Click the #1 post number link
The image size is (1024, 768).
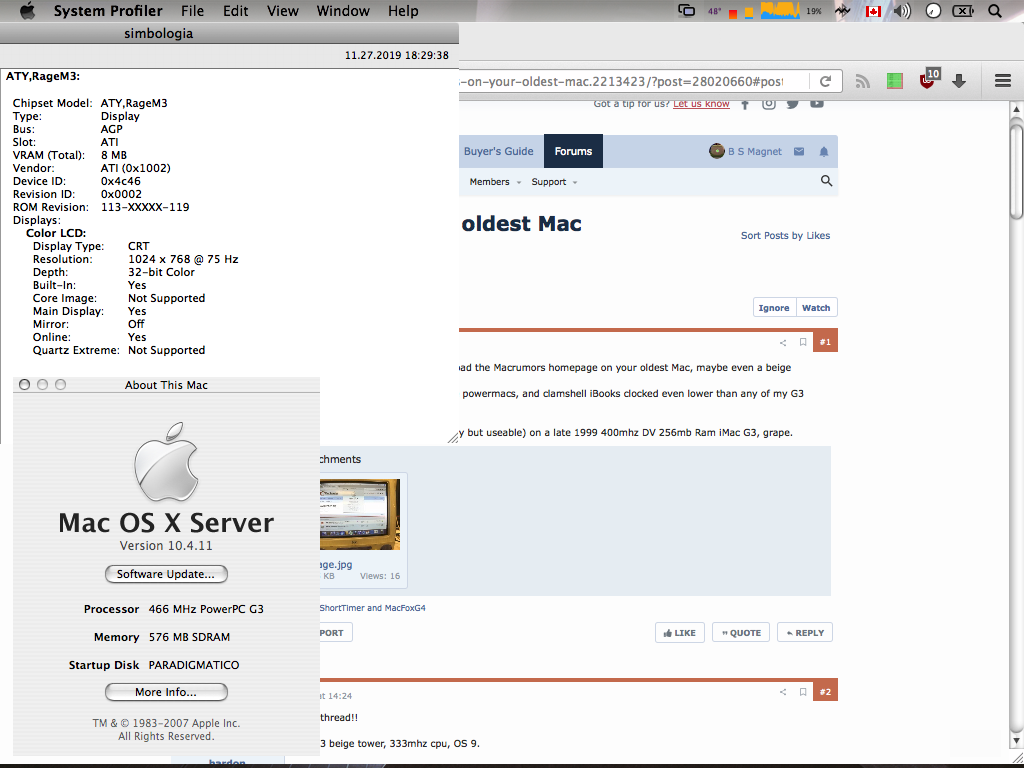[x=825, y=342]
